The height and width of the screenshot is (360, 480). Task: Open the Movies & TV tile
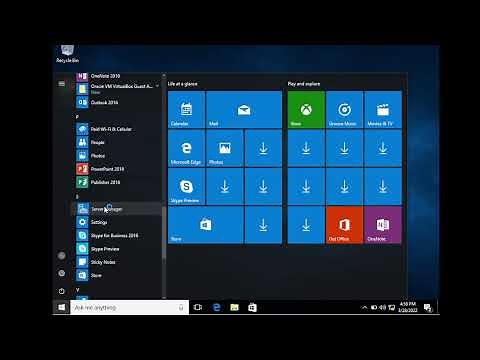tap(383, 109)
